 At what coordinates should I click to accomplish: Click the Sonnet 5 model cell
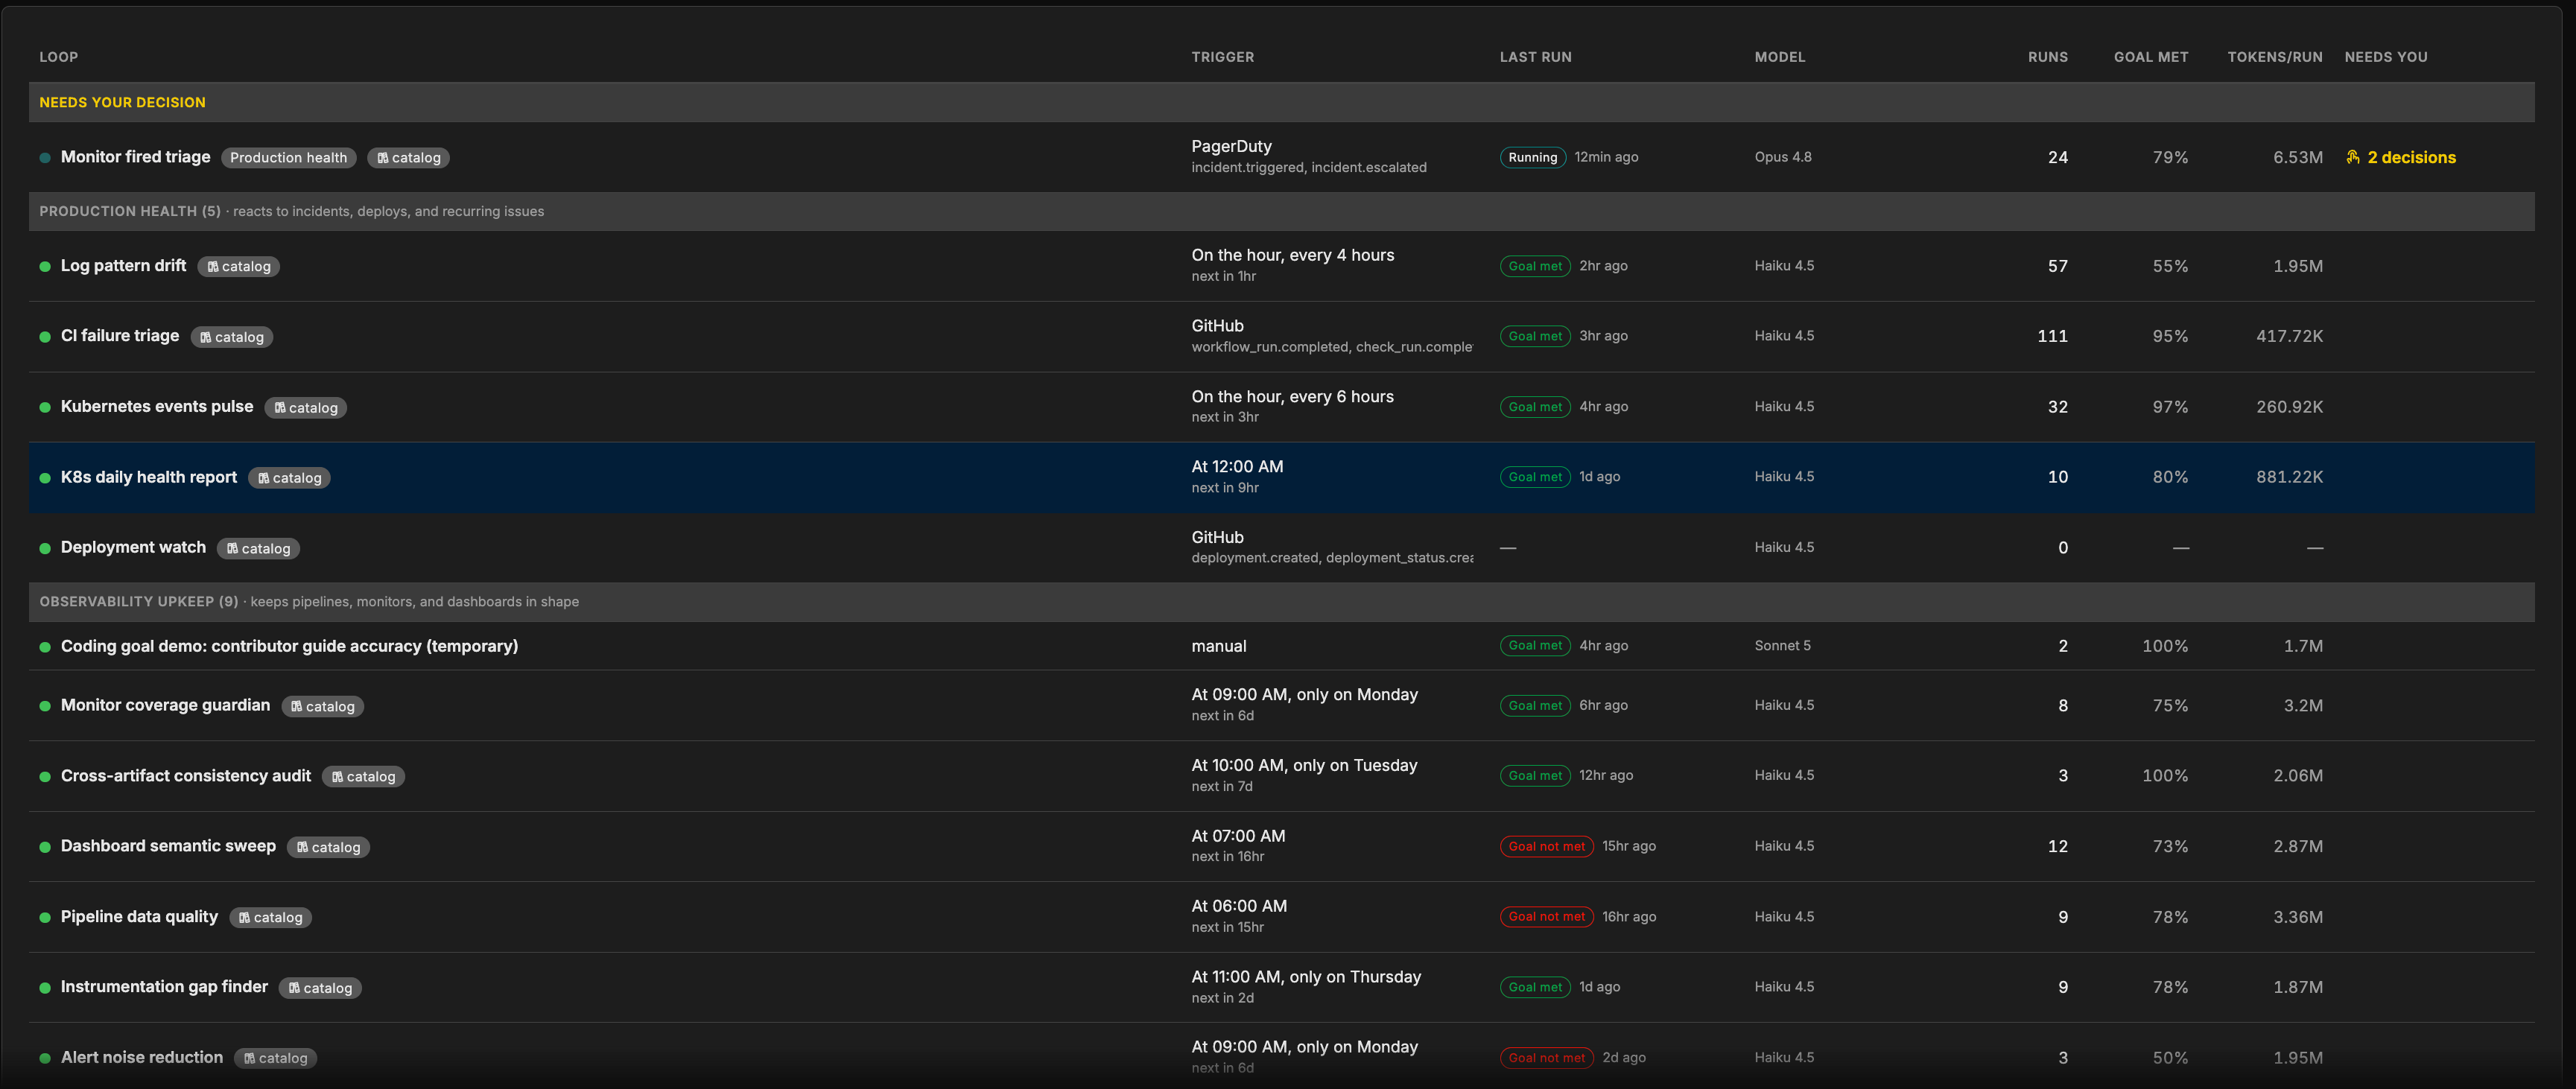coord(1782,646)
